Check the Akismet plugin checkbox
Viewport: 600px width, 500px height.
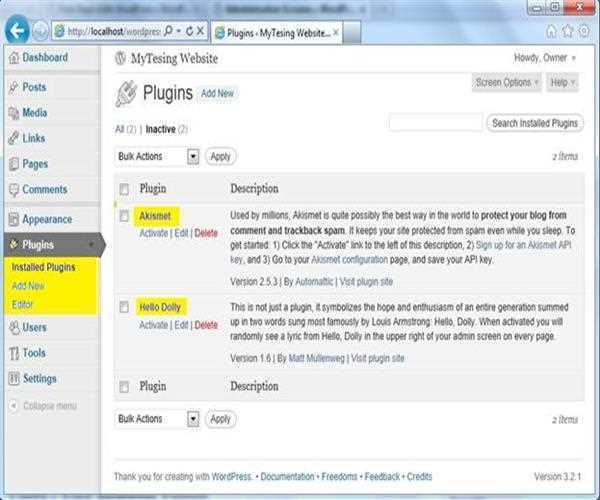124,215
